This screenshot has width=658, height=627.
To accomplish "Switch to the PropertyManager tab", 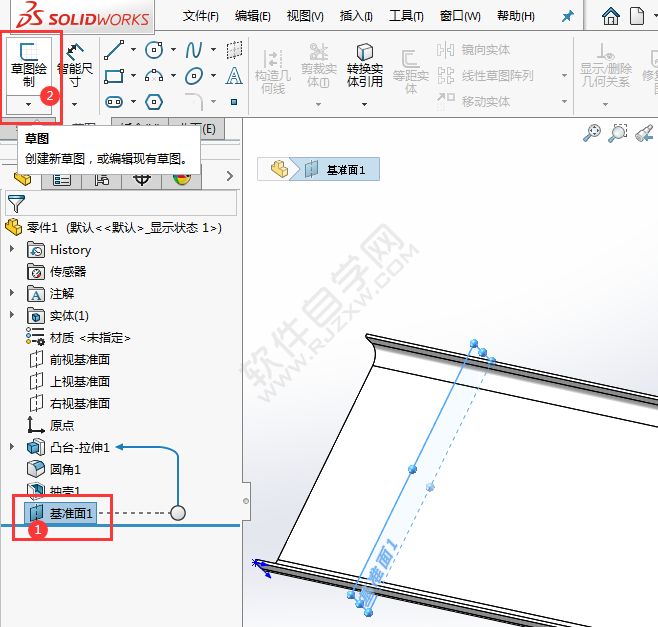I will (x=62, y=180).
